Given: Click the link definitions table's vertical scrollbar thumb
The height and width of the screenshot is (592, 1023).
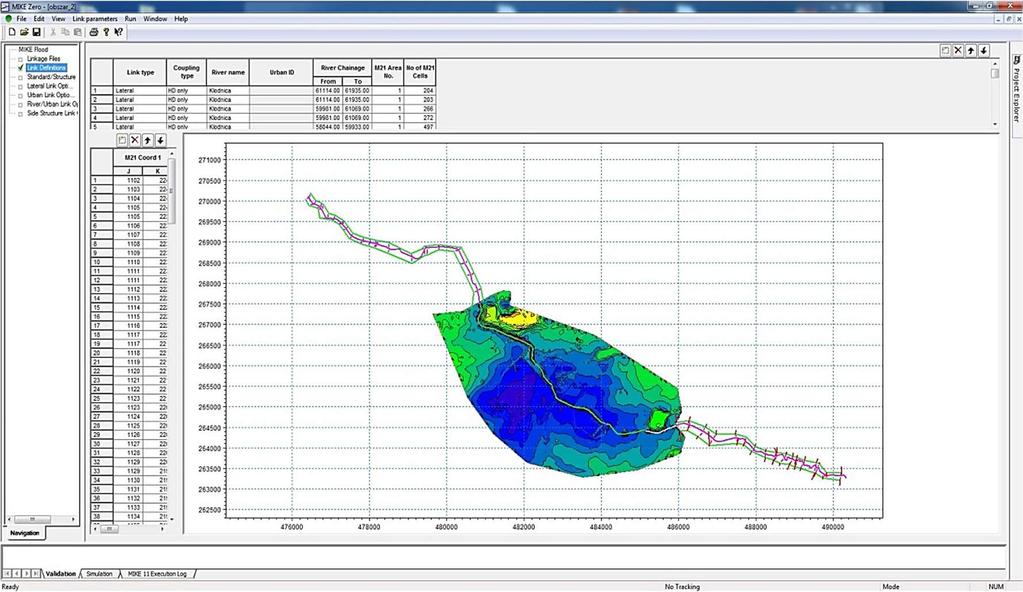Looking at the screenshot, I should coord(995,73).
